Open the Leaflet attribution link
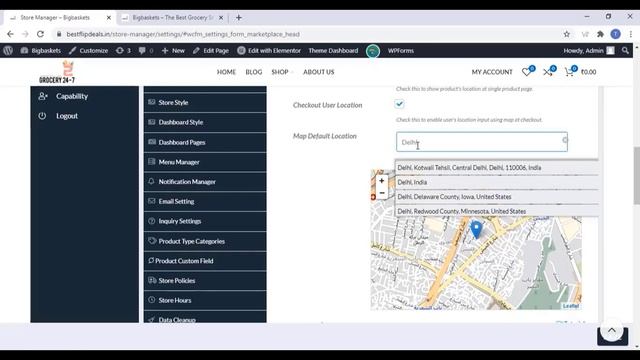Screen dimensions: 640x360 (x=571, y=306)
